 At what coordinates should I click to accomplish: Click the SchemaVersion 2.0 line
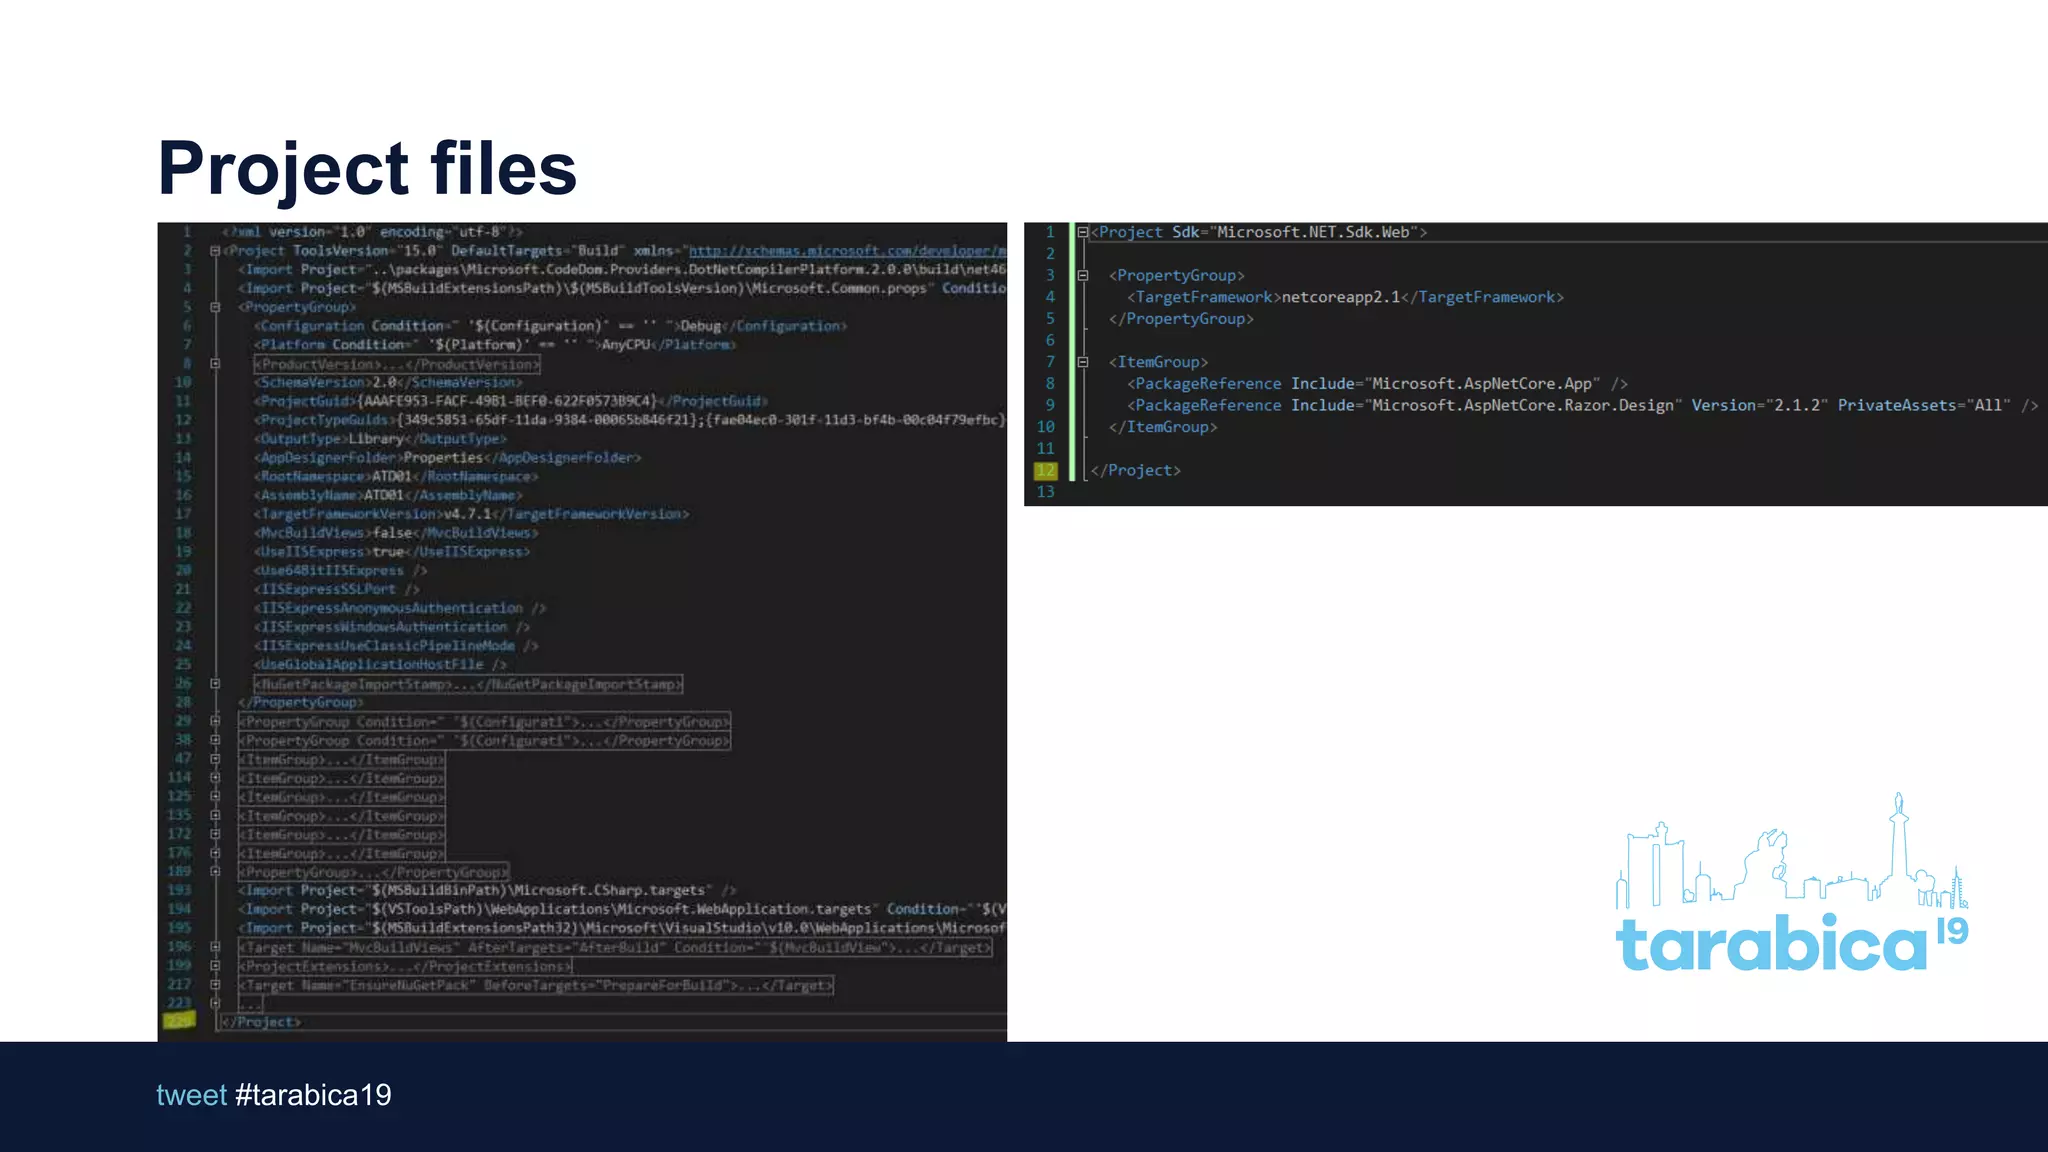388,382
